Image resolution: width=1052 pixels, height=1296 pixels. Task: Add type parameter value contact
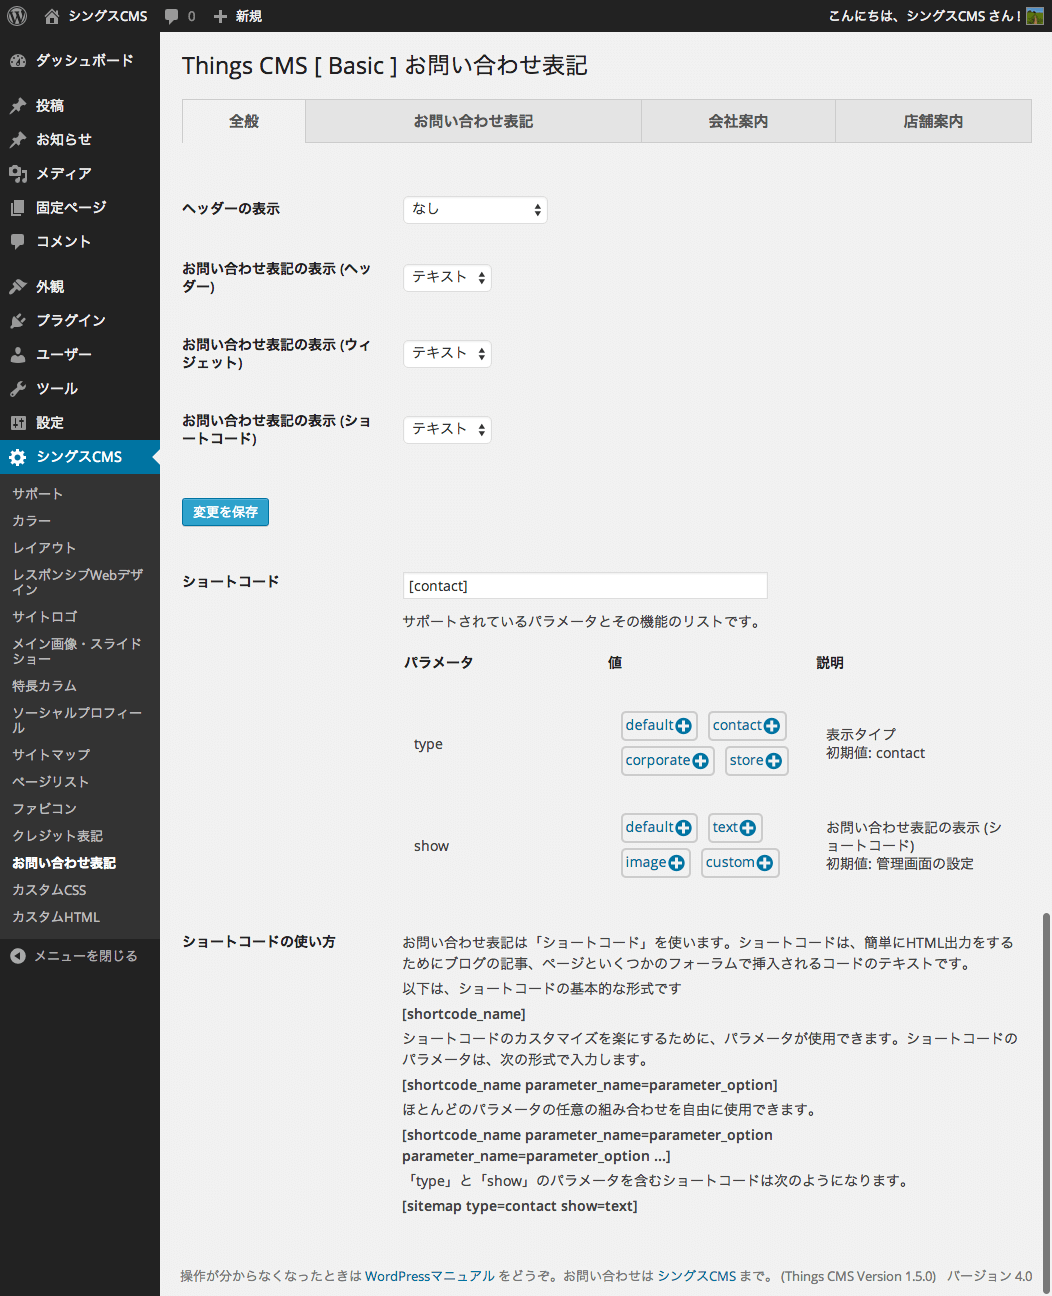[x=747, y=726]
